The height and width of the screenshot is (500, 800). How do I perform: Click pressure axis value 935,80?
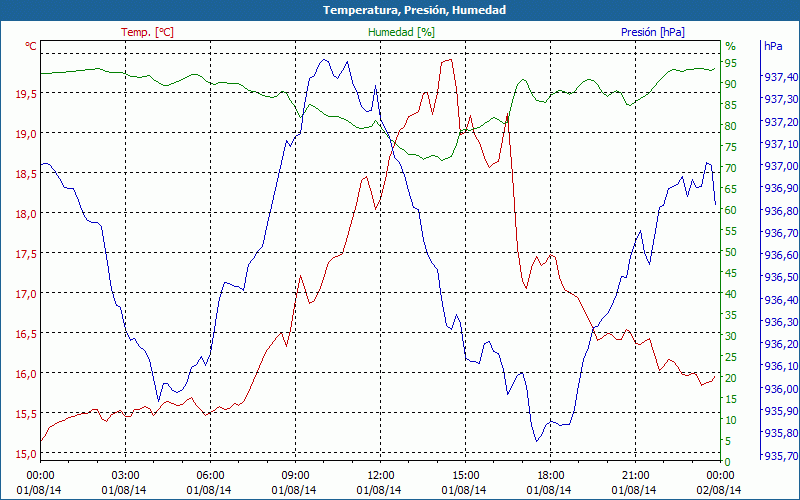pyautogui.click(x=781, y=433)
